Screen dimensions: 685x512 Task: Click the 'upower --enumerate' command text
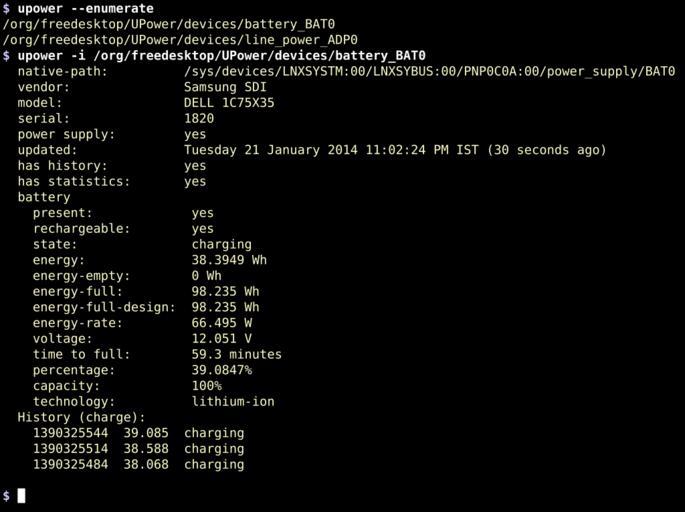click(86, 8)
